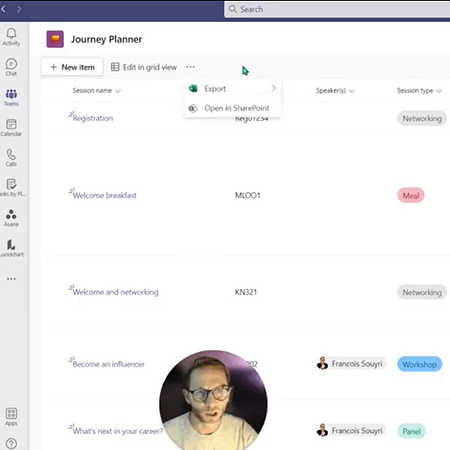This screenshot has width=450, height=450.
Task: Click the Search input field
Action: coord(337,9)
